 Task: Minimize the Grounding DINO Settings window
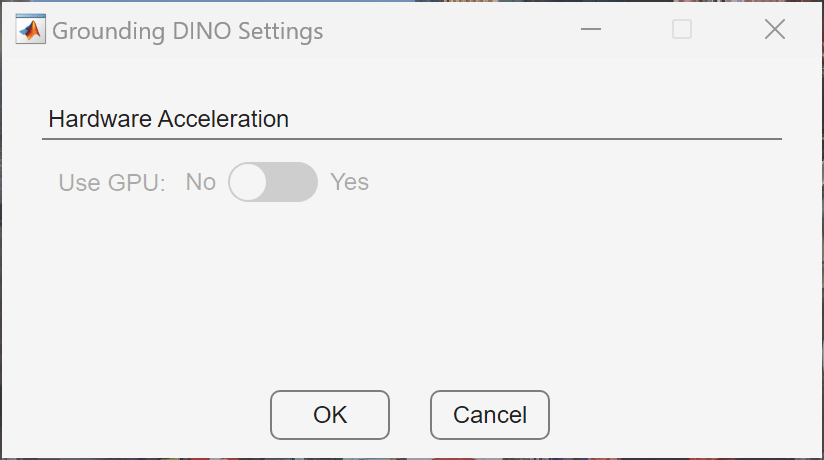click(591, 30)
